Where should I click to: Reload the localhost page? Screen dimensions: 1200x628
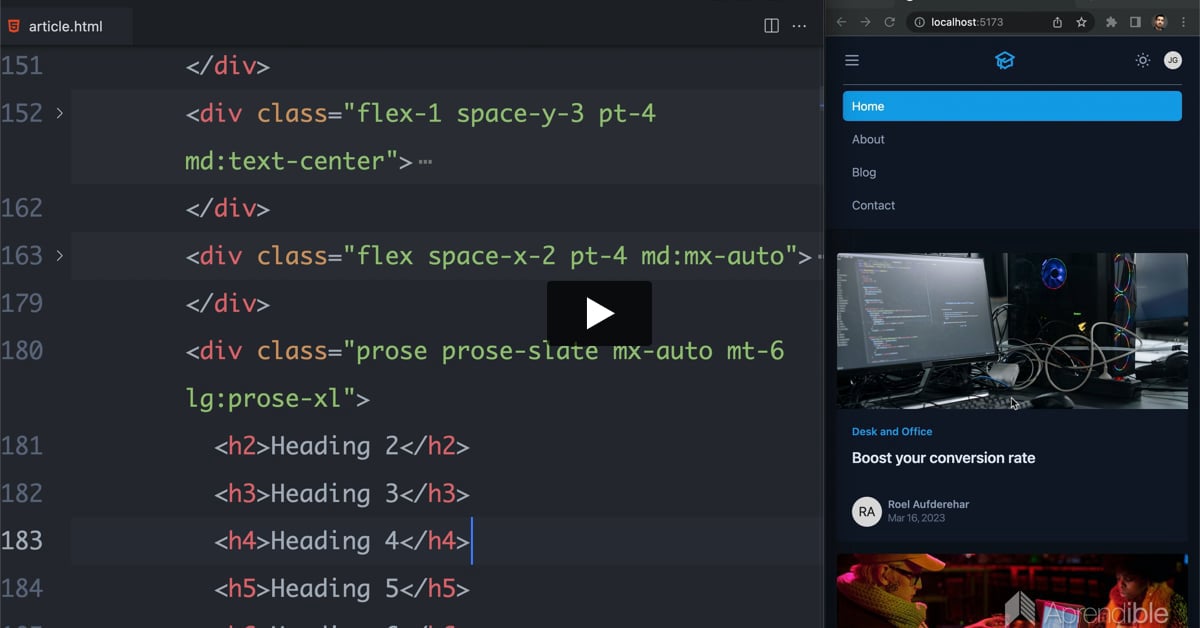pyautogui.click(x=889, y=22)
